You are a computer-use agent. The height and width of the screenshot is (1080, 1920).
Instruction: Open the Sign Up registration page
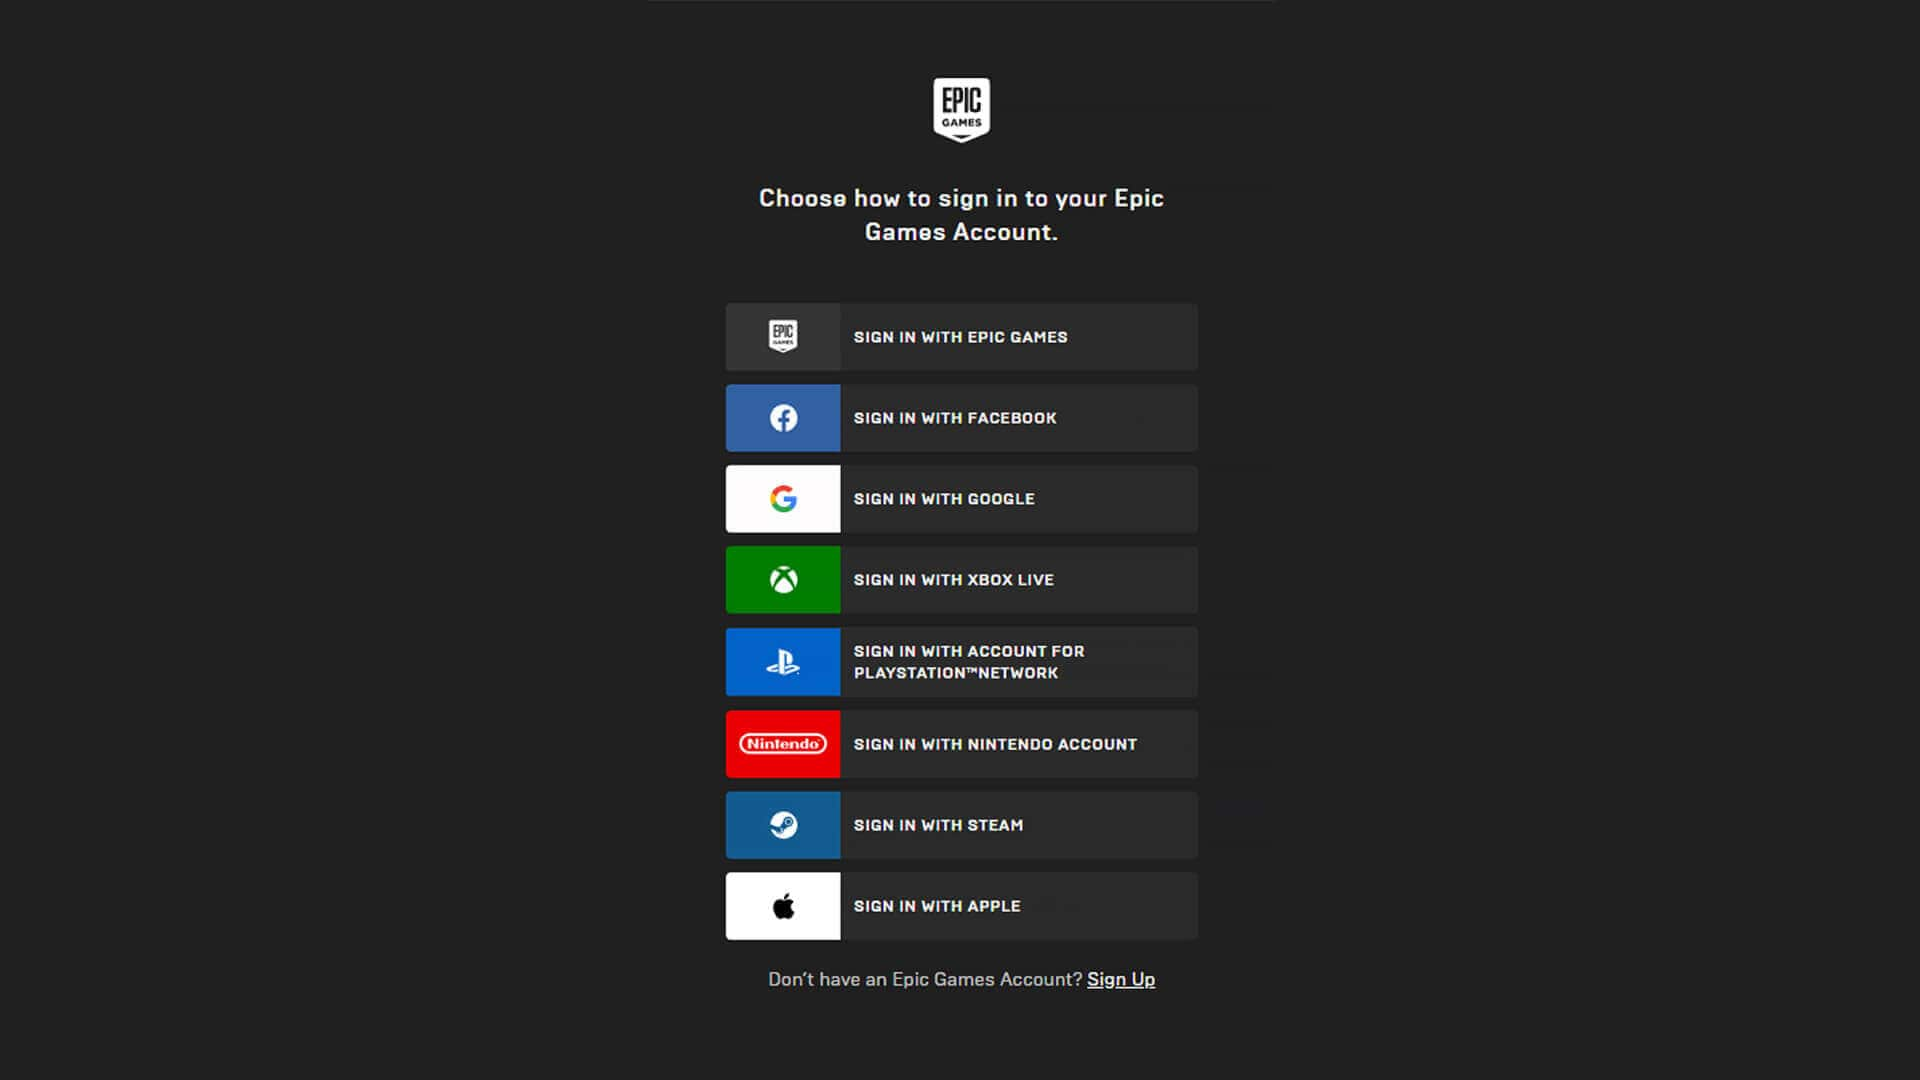tap(1120, 978)
